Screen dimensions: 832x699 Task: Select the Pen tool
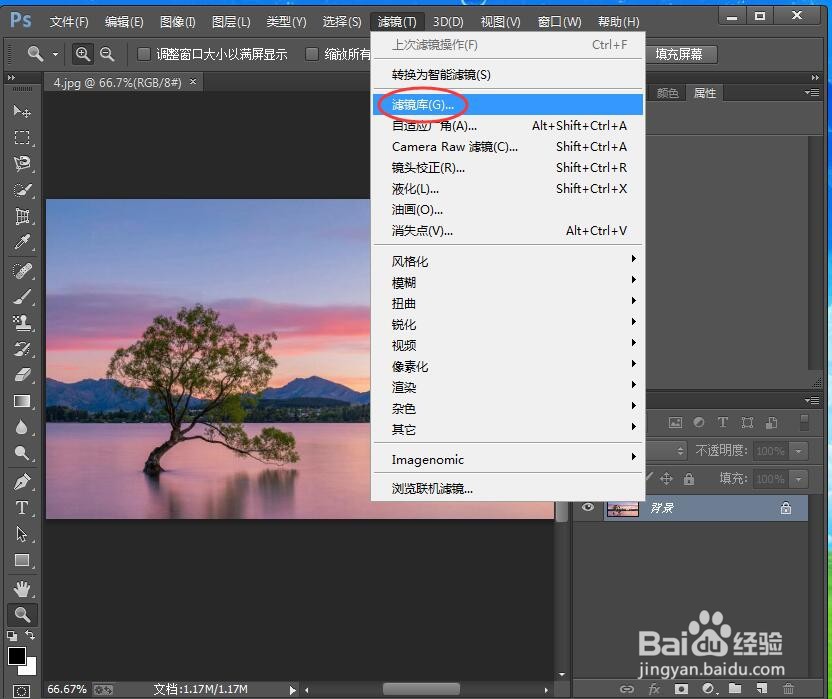pos(22,482)
